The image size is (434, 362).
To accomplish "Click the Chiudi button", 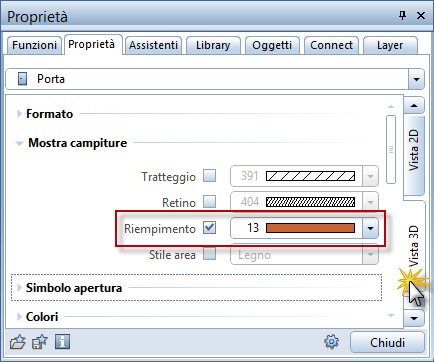I will (x=387, y=342).
